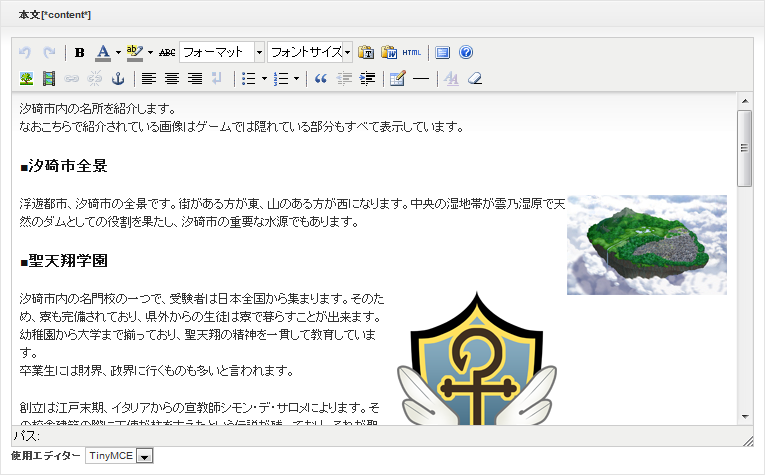765x475 pixels.
Task: Click the floating island image thumbnail
Action: click(646, 244)
